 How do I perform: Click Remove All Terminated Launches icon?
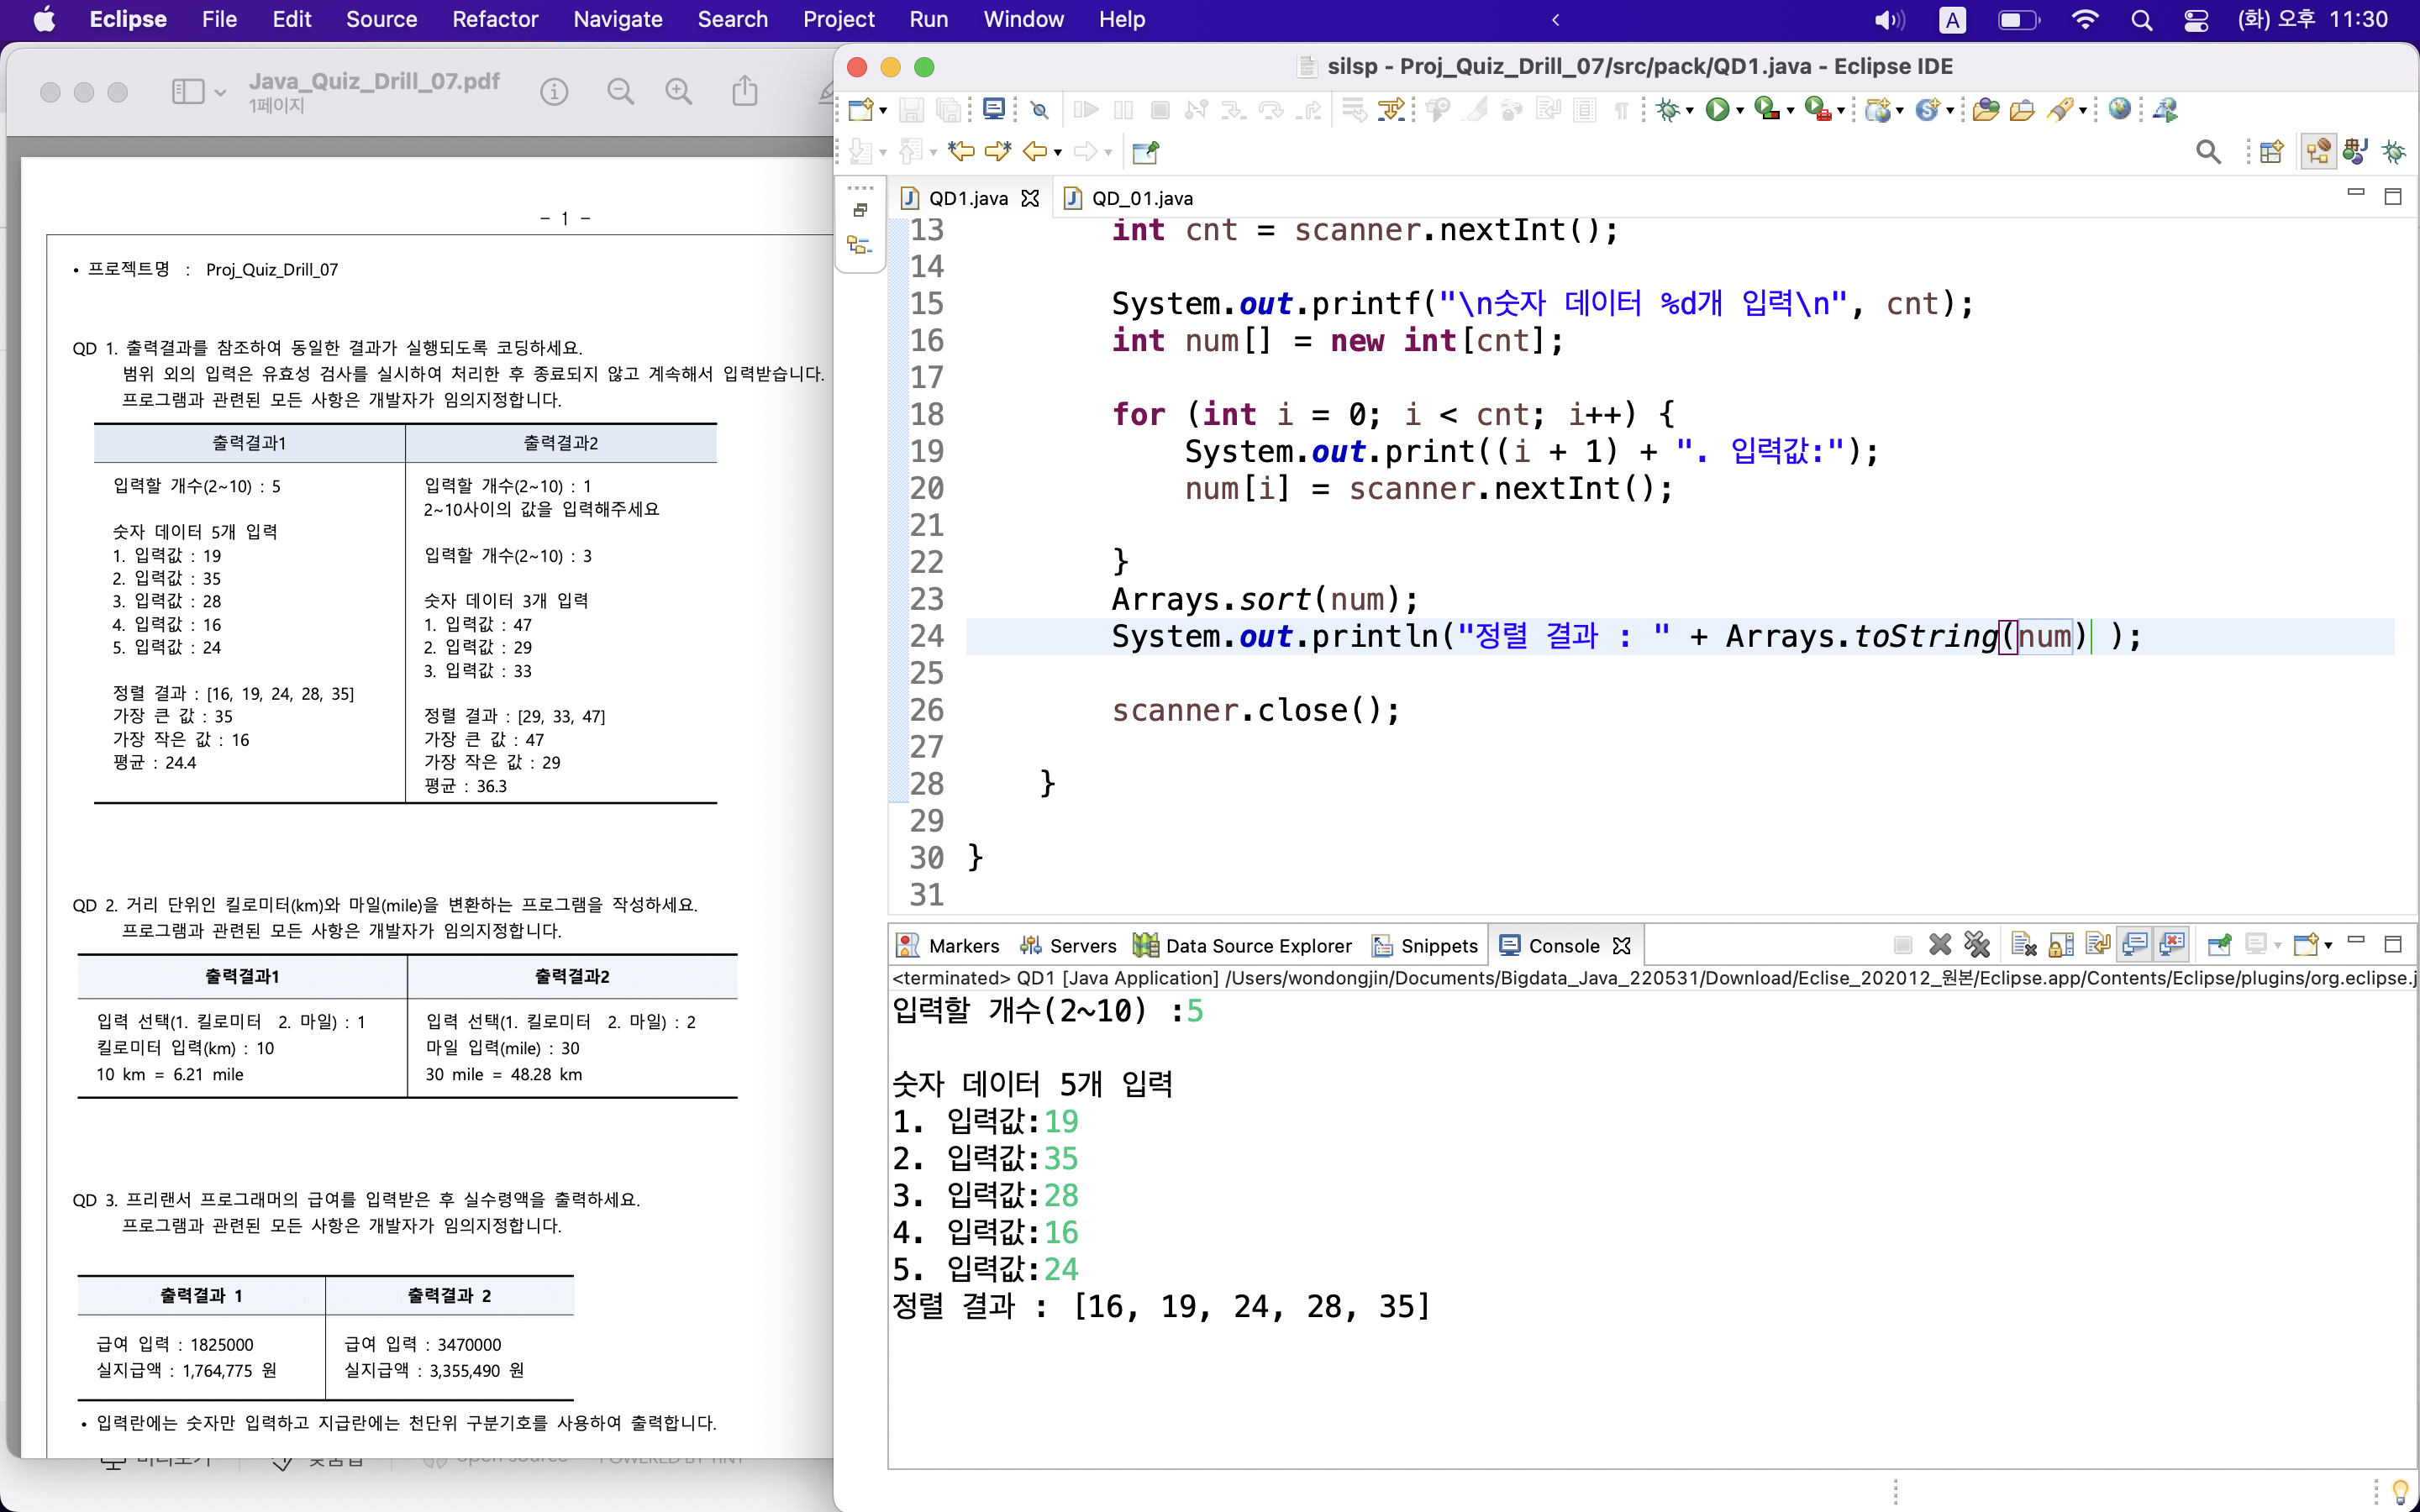coord(1977,945)
